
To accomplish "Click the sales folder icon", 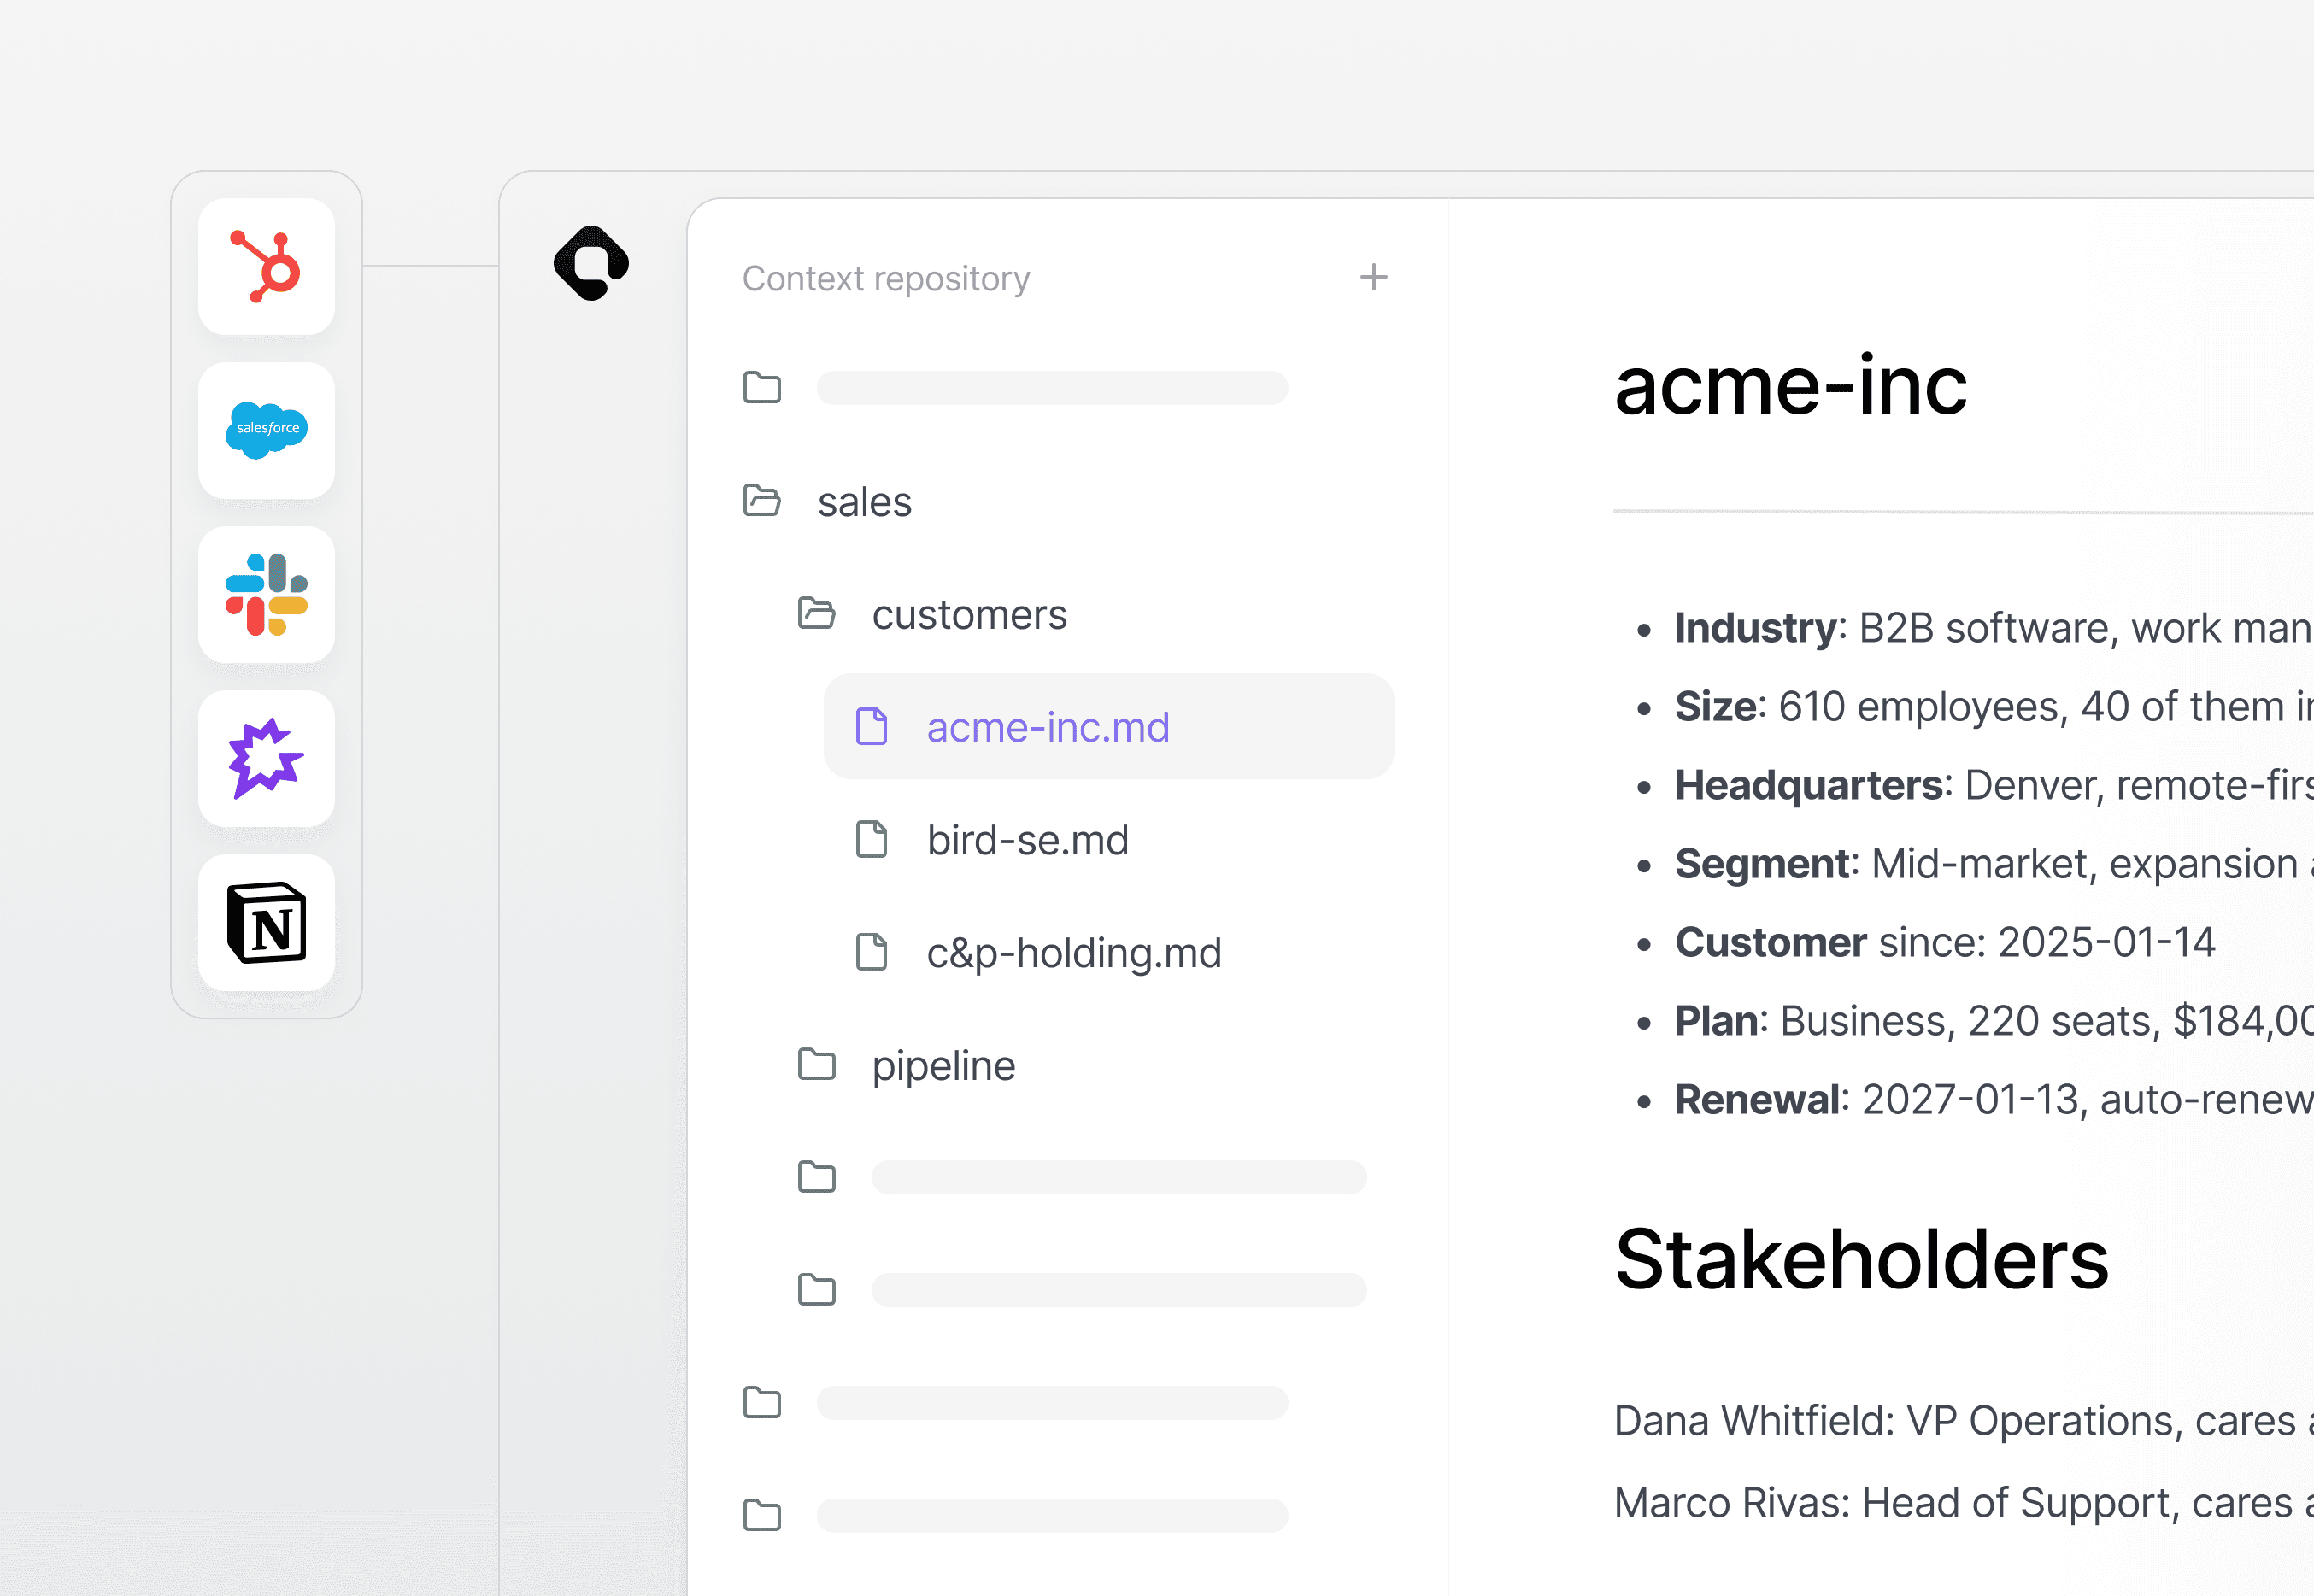I will (x=762, y=500).
